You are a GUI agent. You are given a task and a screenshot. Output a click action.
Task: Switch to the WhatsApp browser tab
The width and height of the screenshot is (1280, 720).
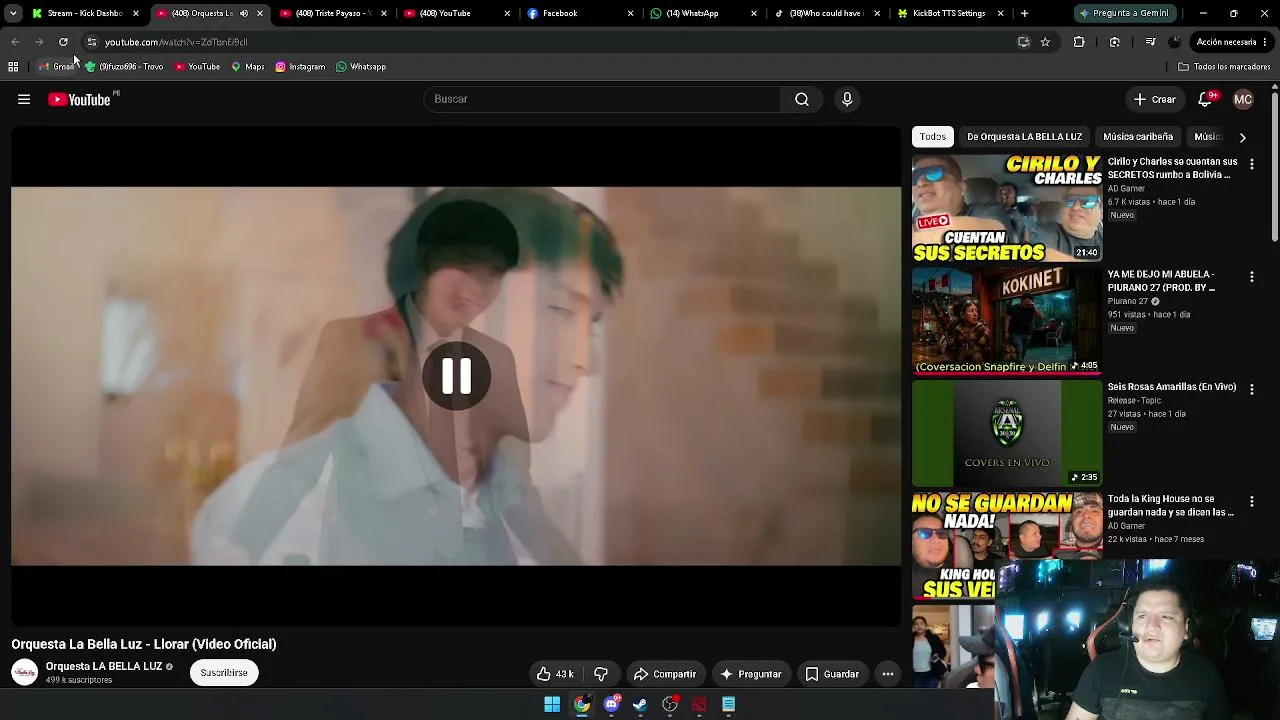(x=704, y=14)
